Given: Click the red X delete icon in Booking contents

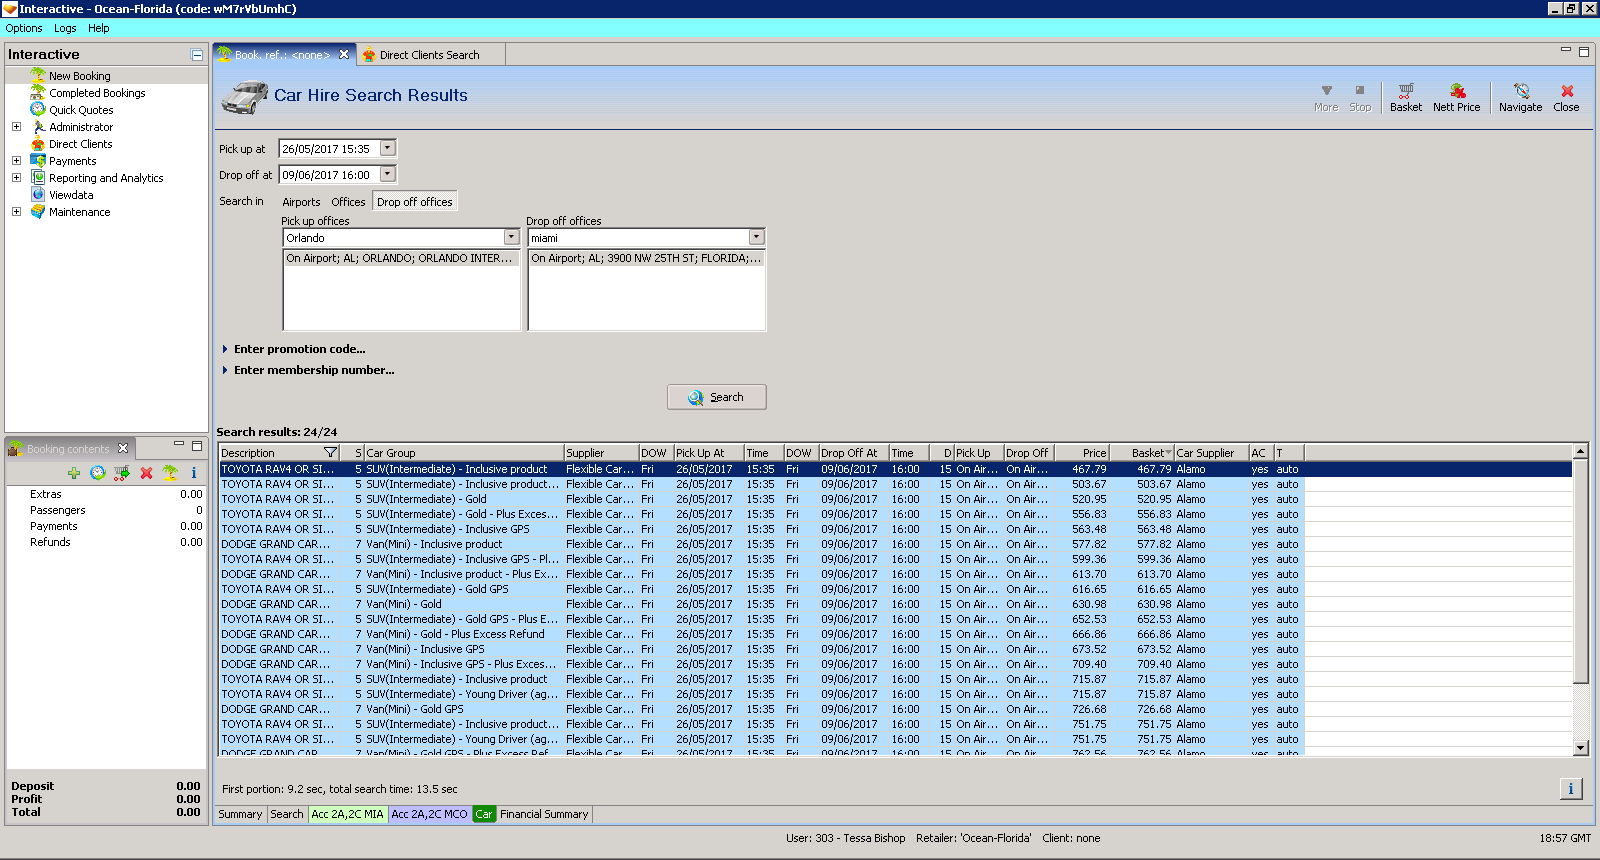Looking at the screenshot, I should (146, 473).
